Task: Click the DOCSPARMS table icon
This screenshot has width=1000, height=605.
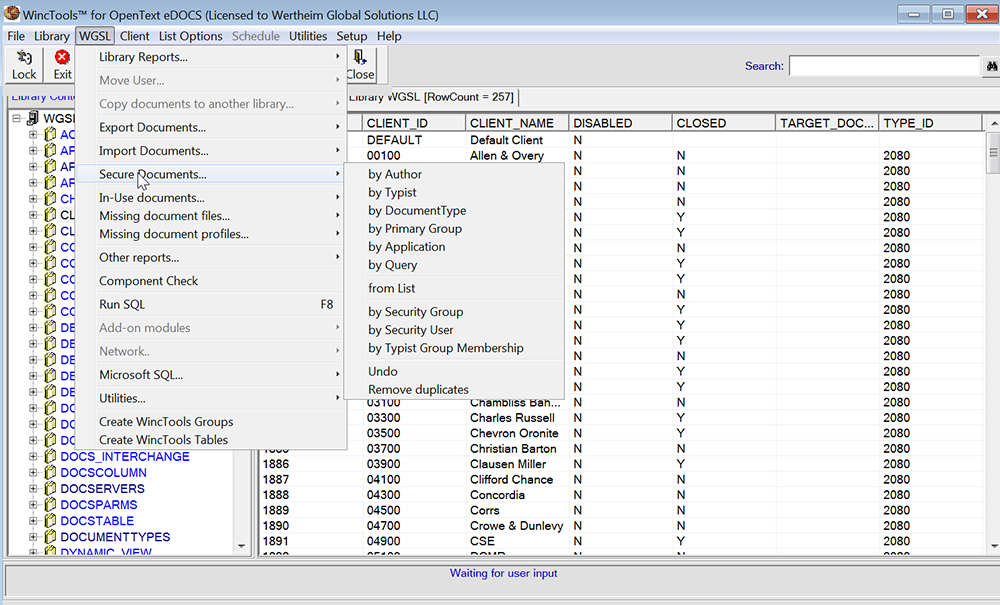Action: coord(50,504)
